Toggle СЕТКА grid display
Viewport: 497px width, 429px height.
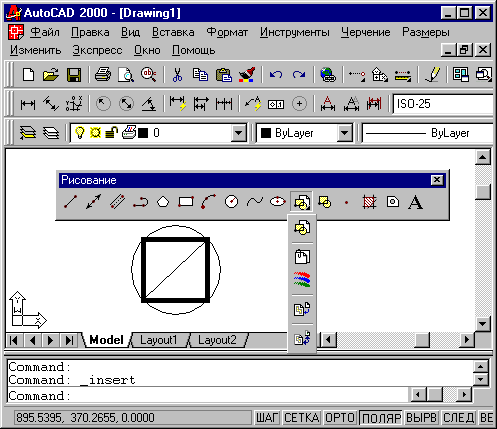point(302,418)
